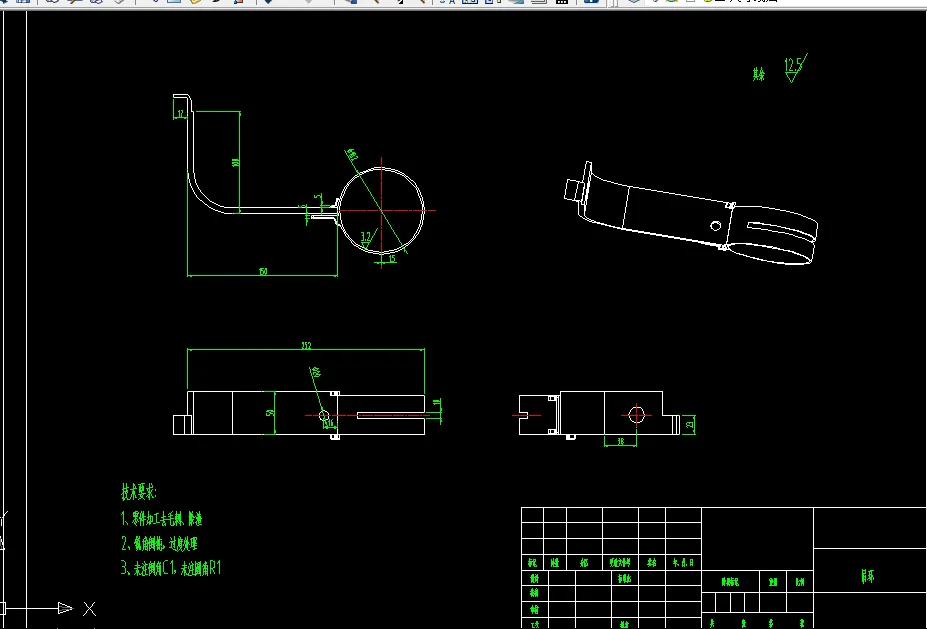Screen dimensions: 927x629
Task: Click the 处数 cell in title block
Action: coord(555,562)
